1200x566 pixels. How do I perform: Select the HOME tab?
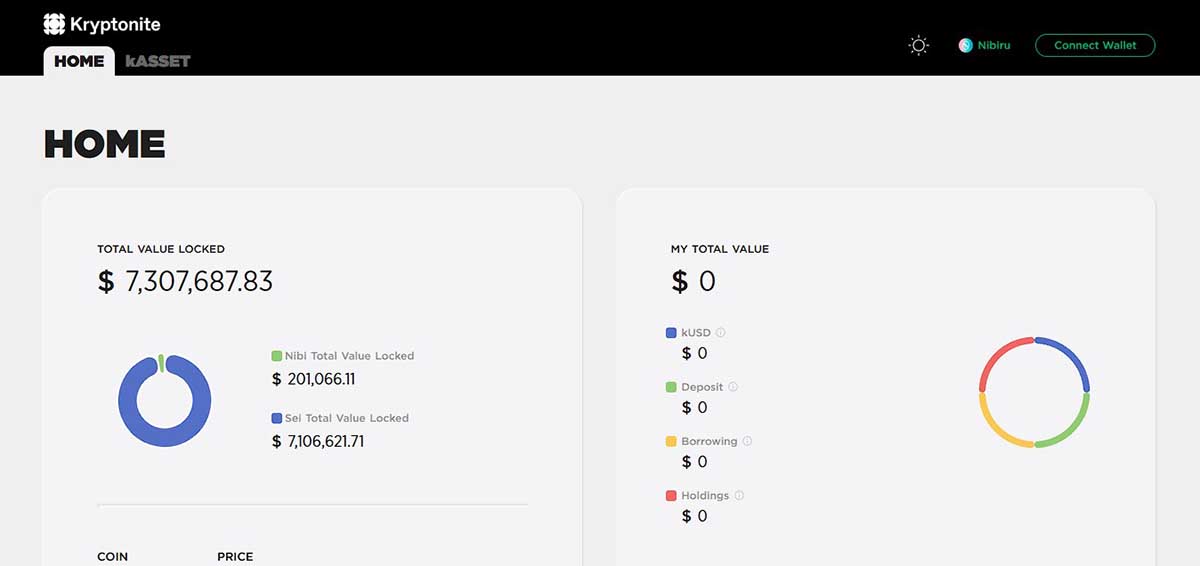pyautogui.click(x=79, y=61)
